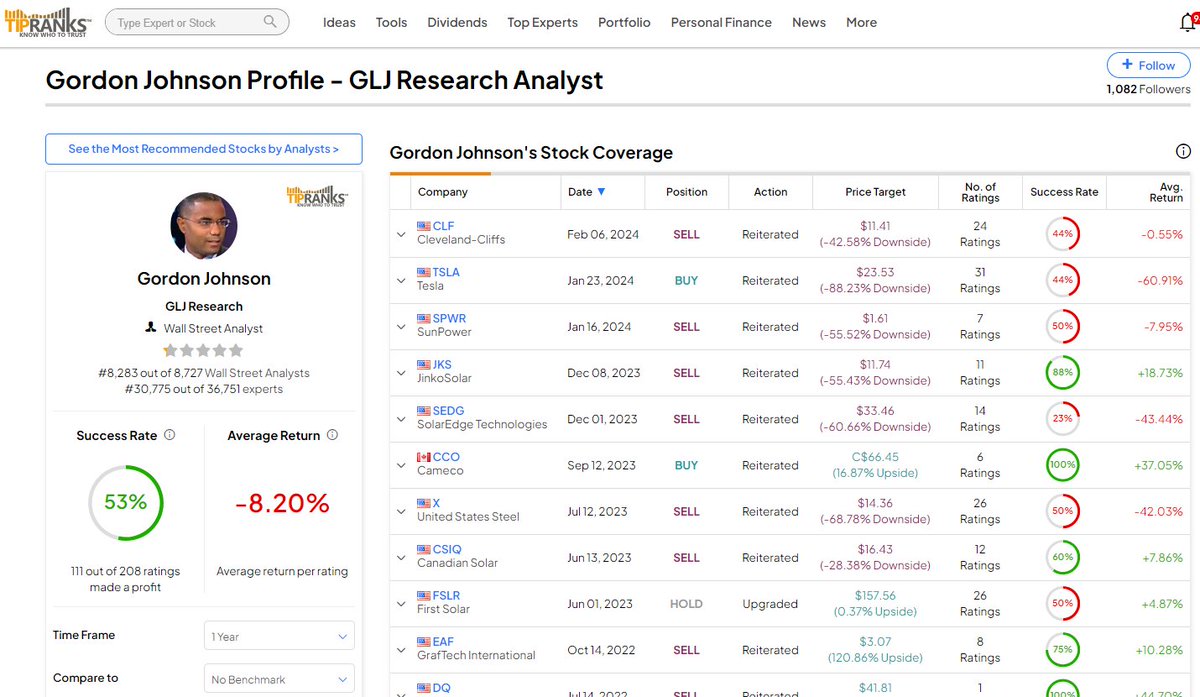The image size is (1200, 697).
Task: Click the -60.91% Tesla average return
Action: [x=1160, y=281]
